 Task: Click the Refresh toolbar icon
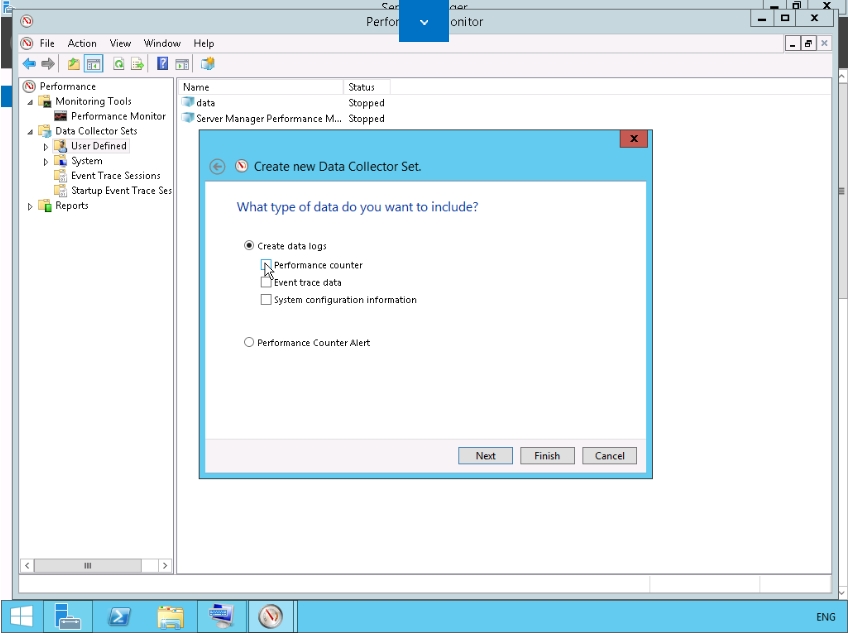119,64
